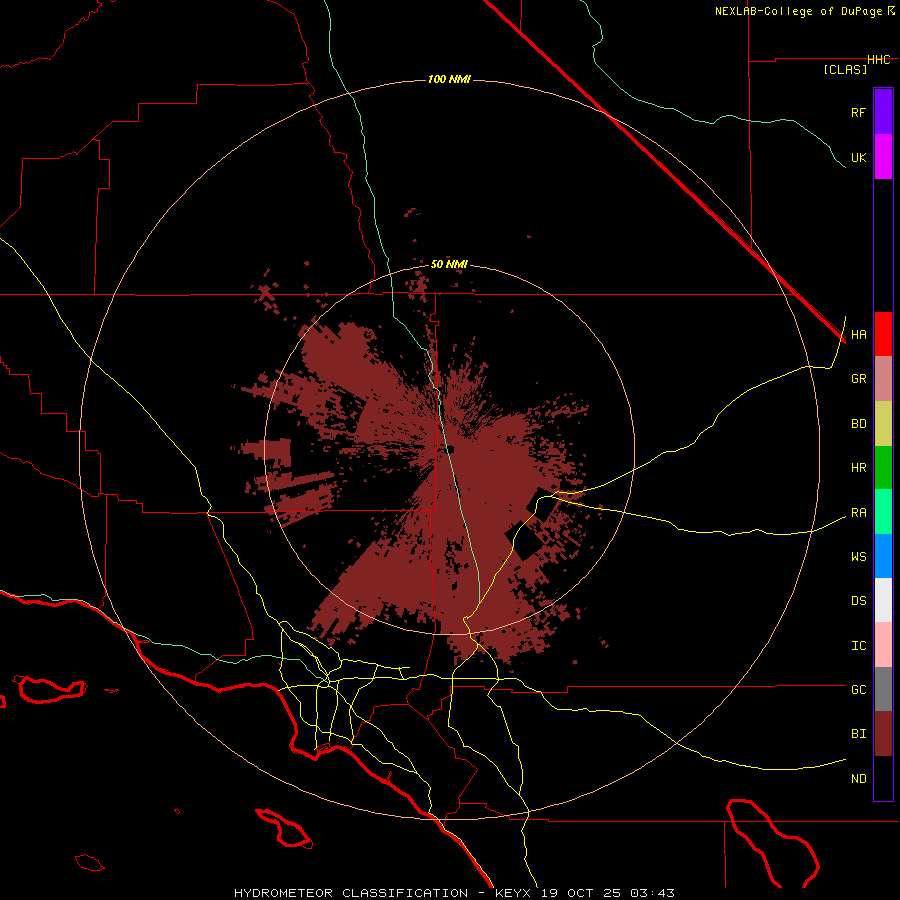Click the RF purple legend color swatch
Image resolution: width=900 pixels, height=900 pixels.
(883, 112)
